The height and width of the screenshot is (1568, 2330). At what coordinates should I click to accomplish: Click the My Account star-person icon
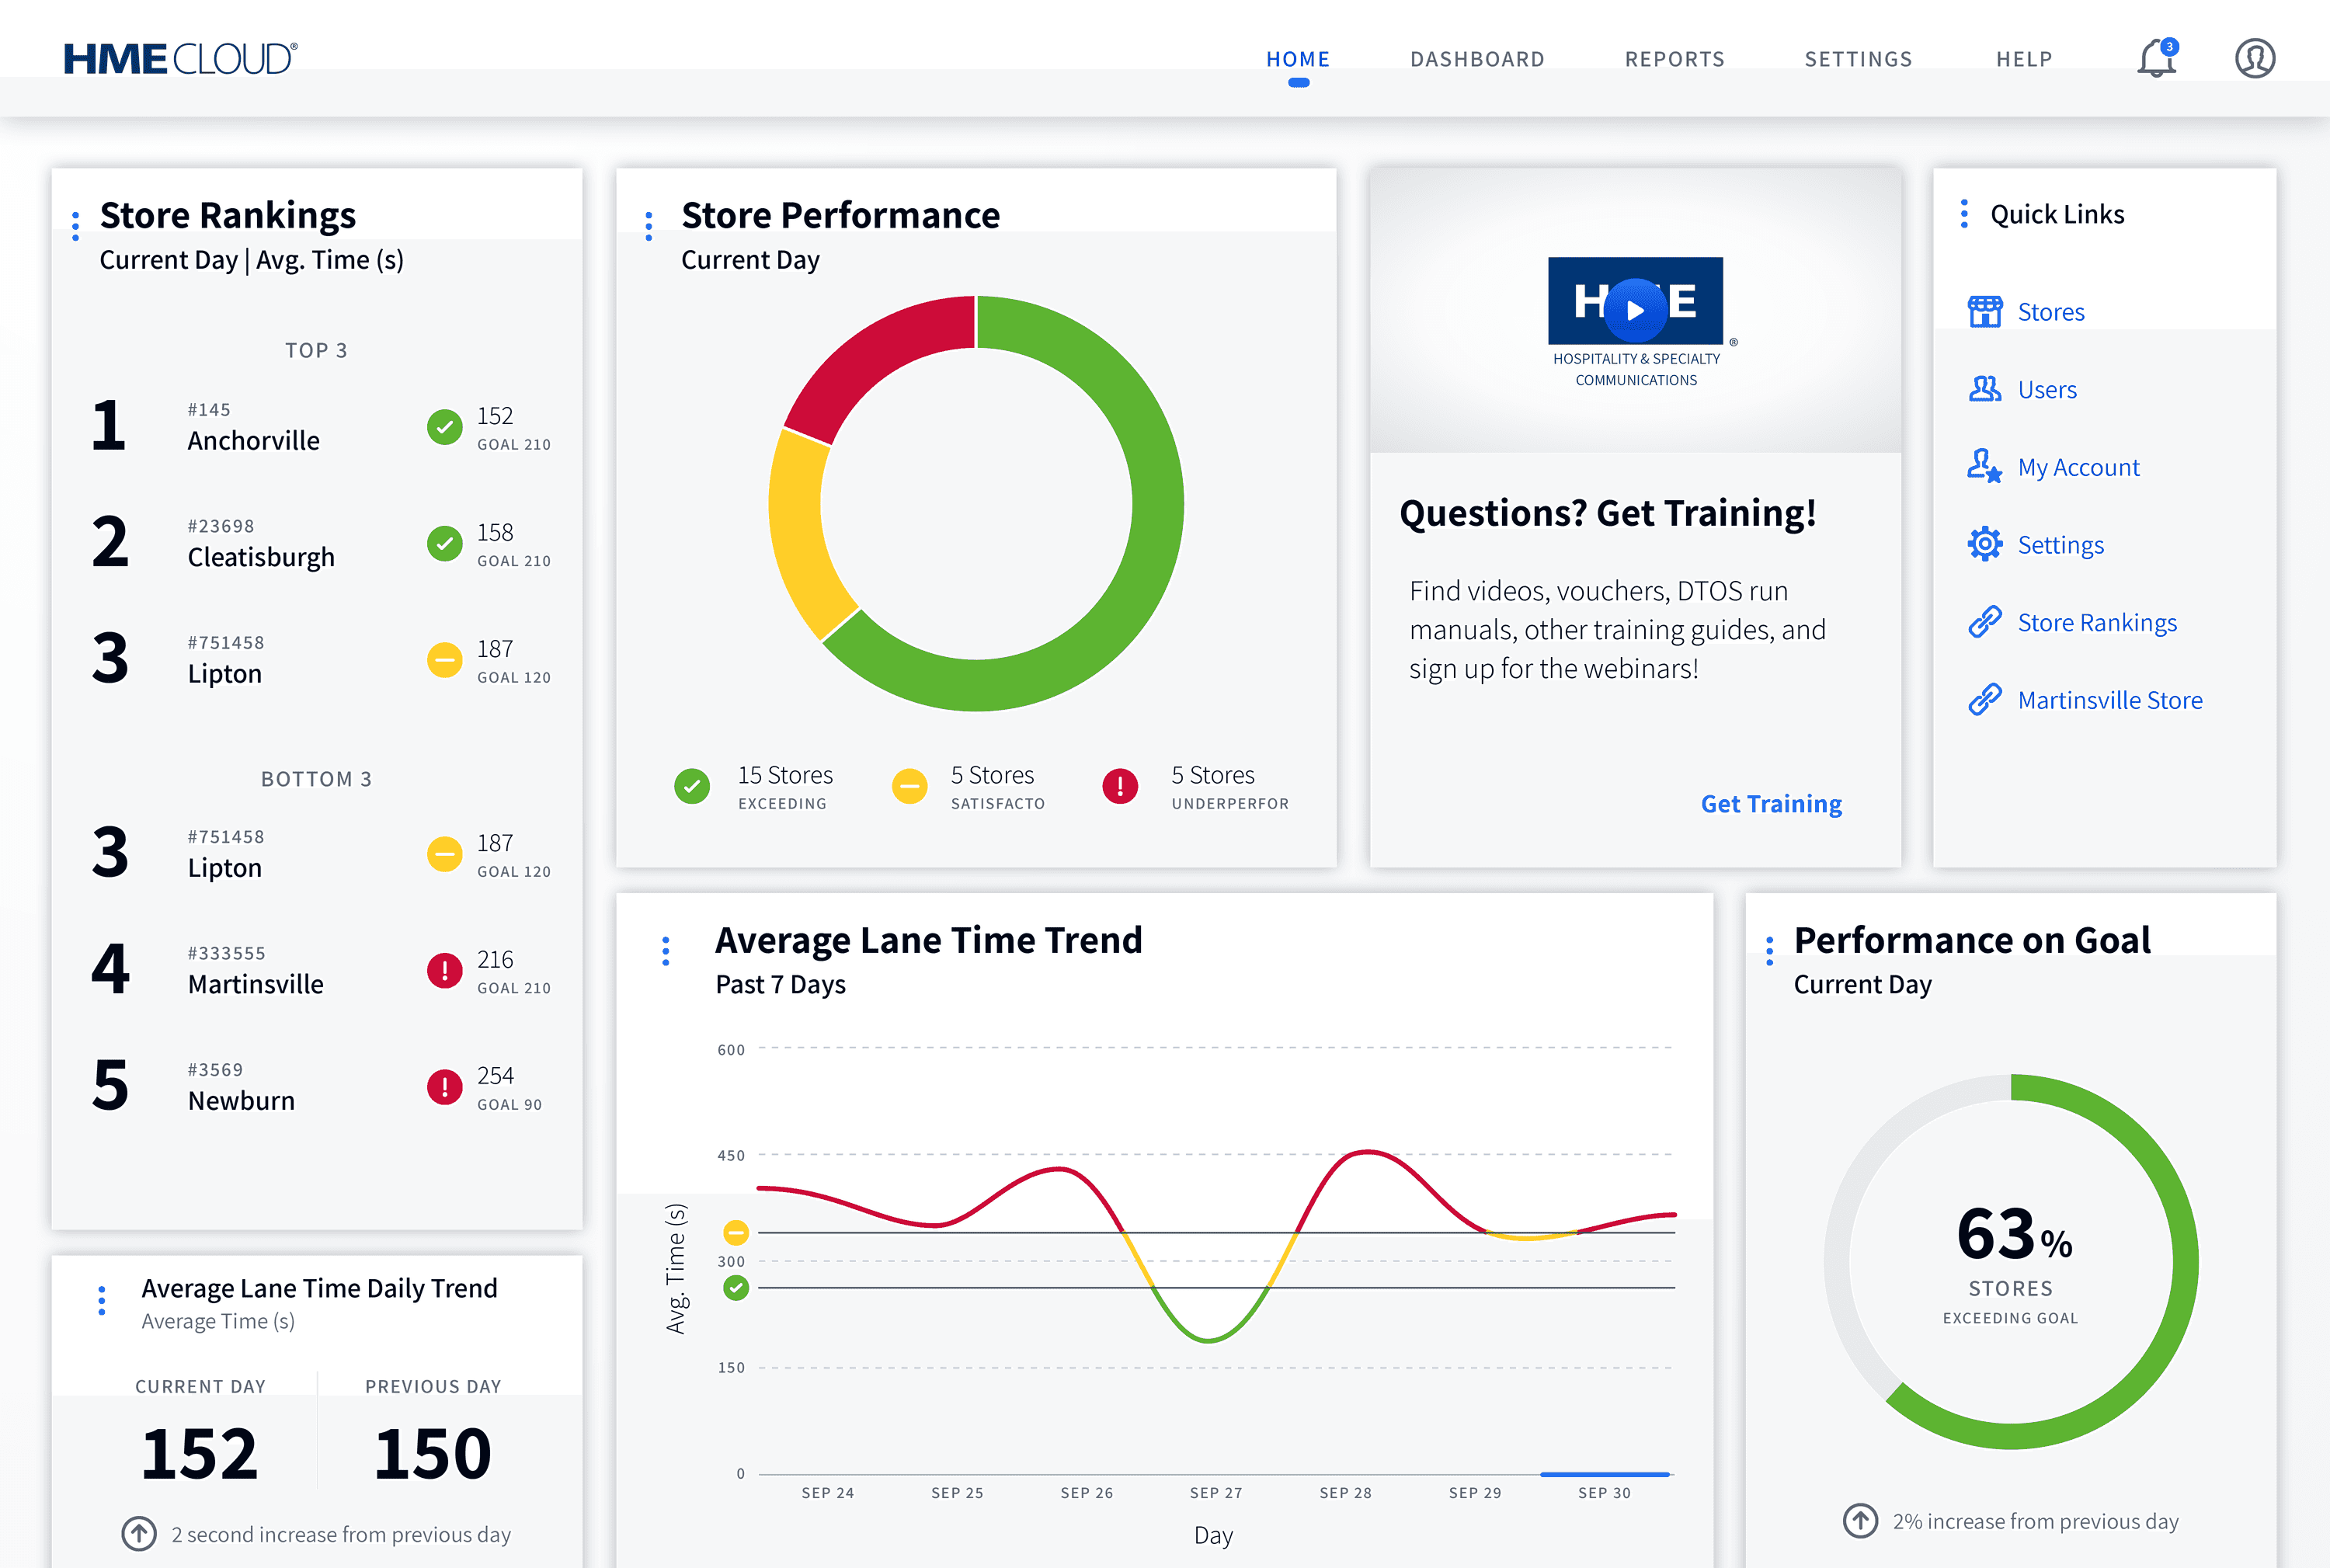tap(1984, 466)
